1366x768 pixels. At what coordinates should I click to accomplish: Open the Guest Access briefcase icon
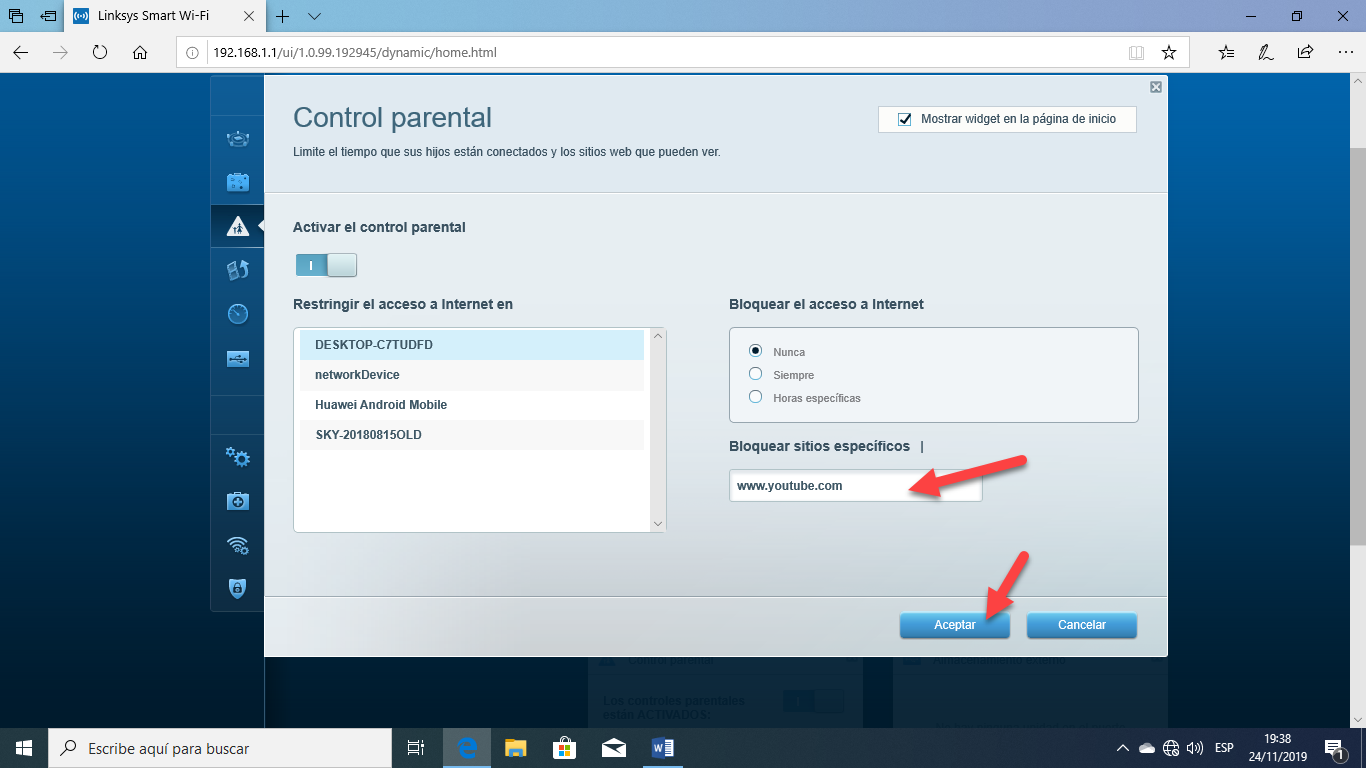[x=237, y=182]
